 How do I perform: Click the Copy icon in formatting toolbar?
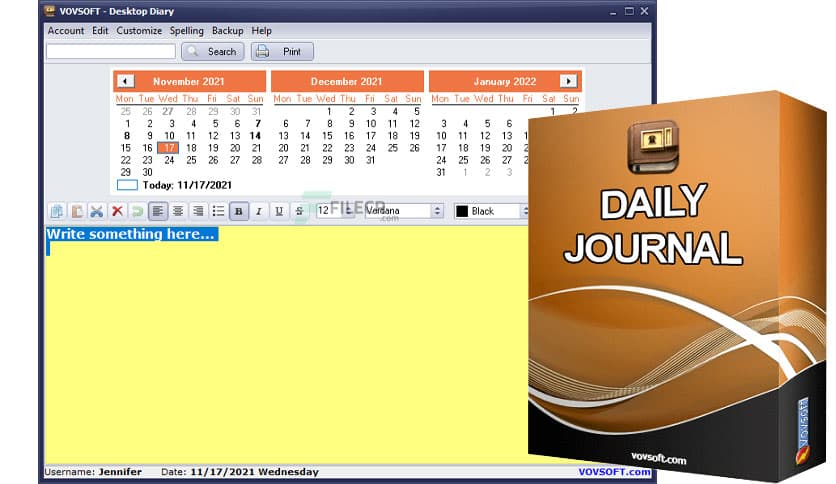(x=57, y=211)
